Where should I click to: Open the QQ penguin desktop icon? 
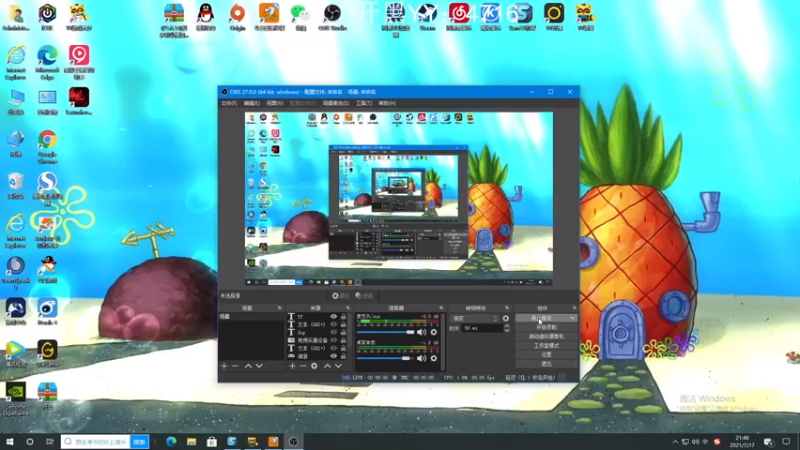(x=206, y=17)
